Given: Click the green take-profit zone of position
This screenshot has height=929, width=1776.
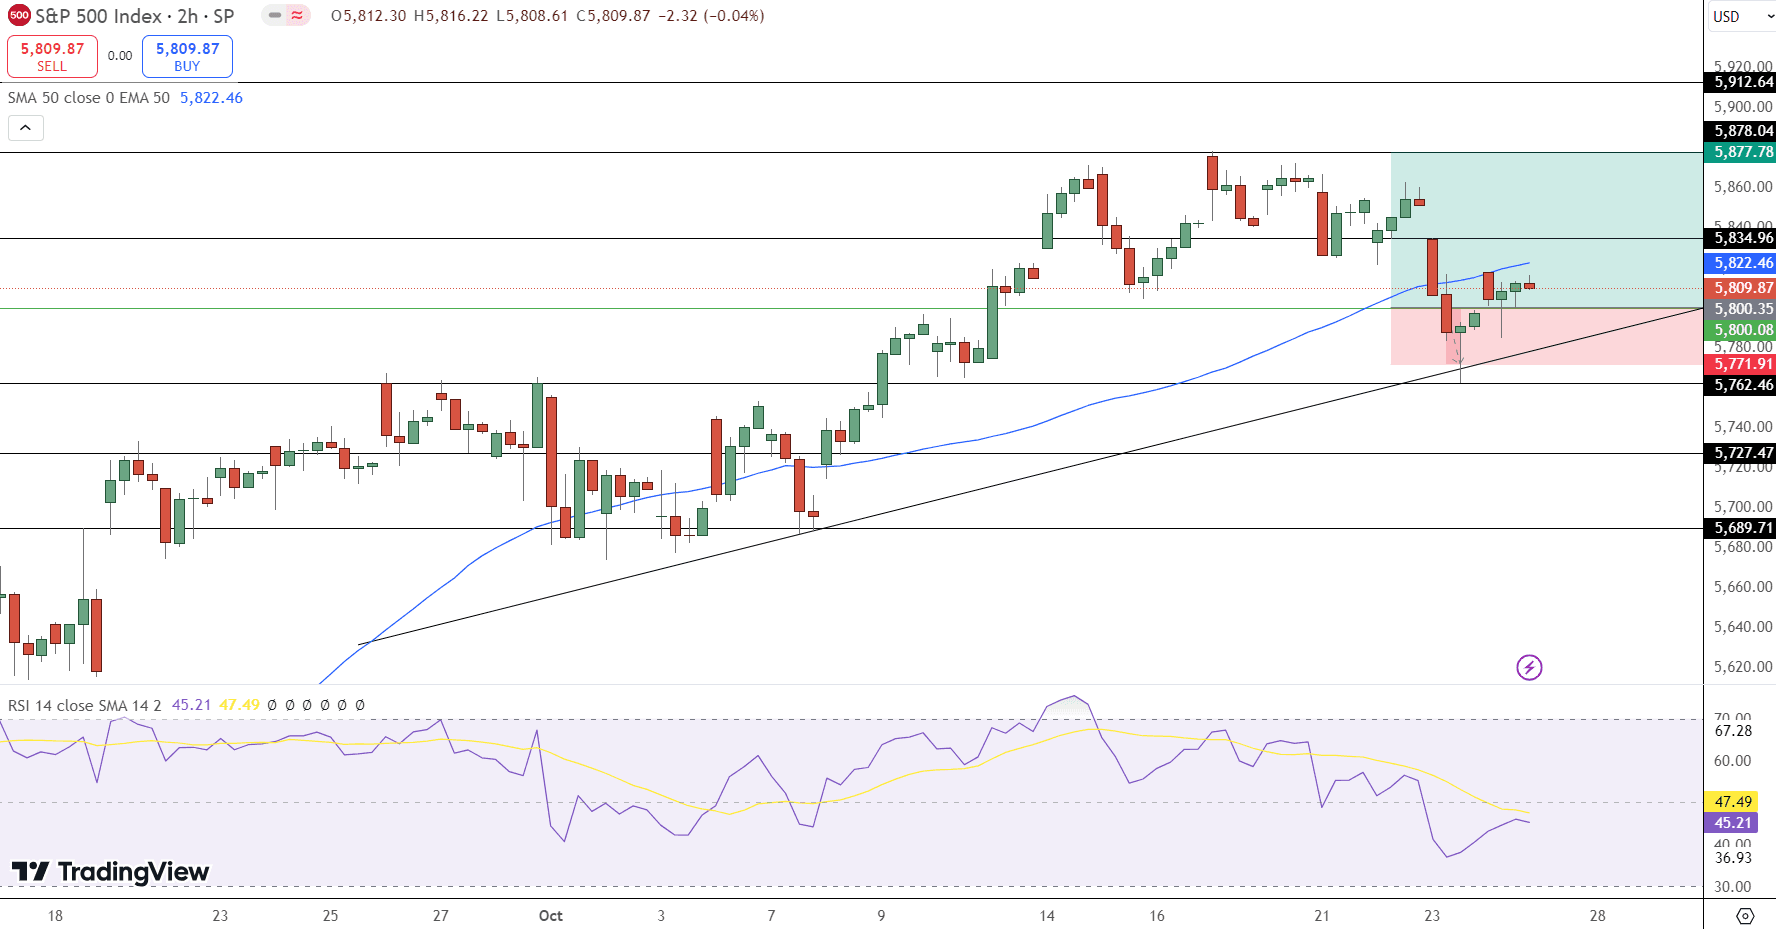Looking at the screenshot, I should pyautogui.click(x=1546, y=230).
